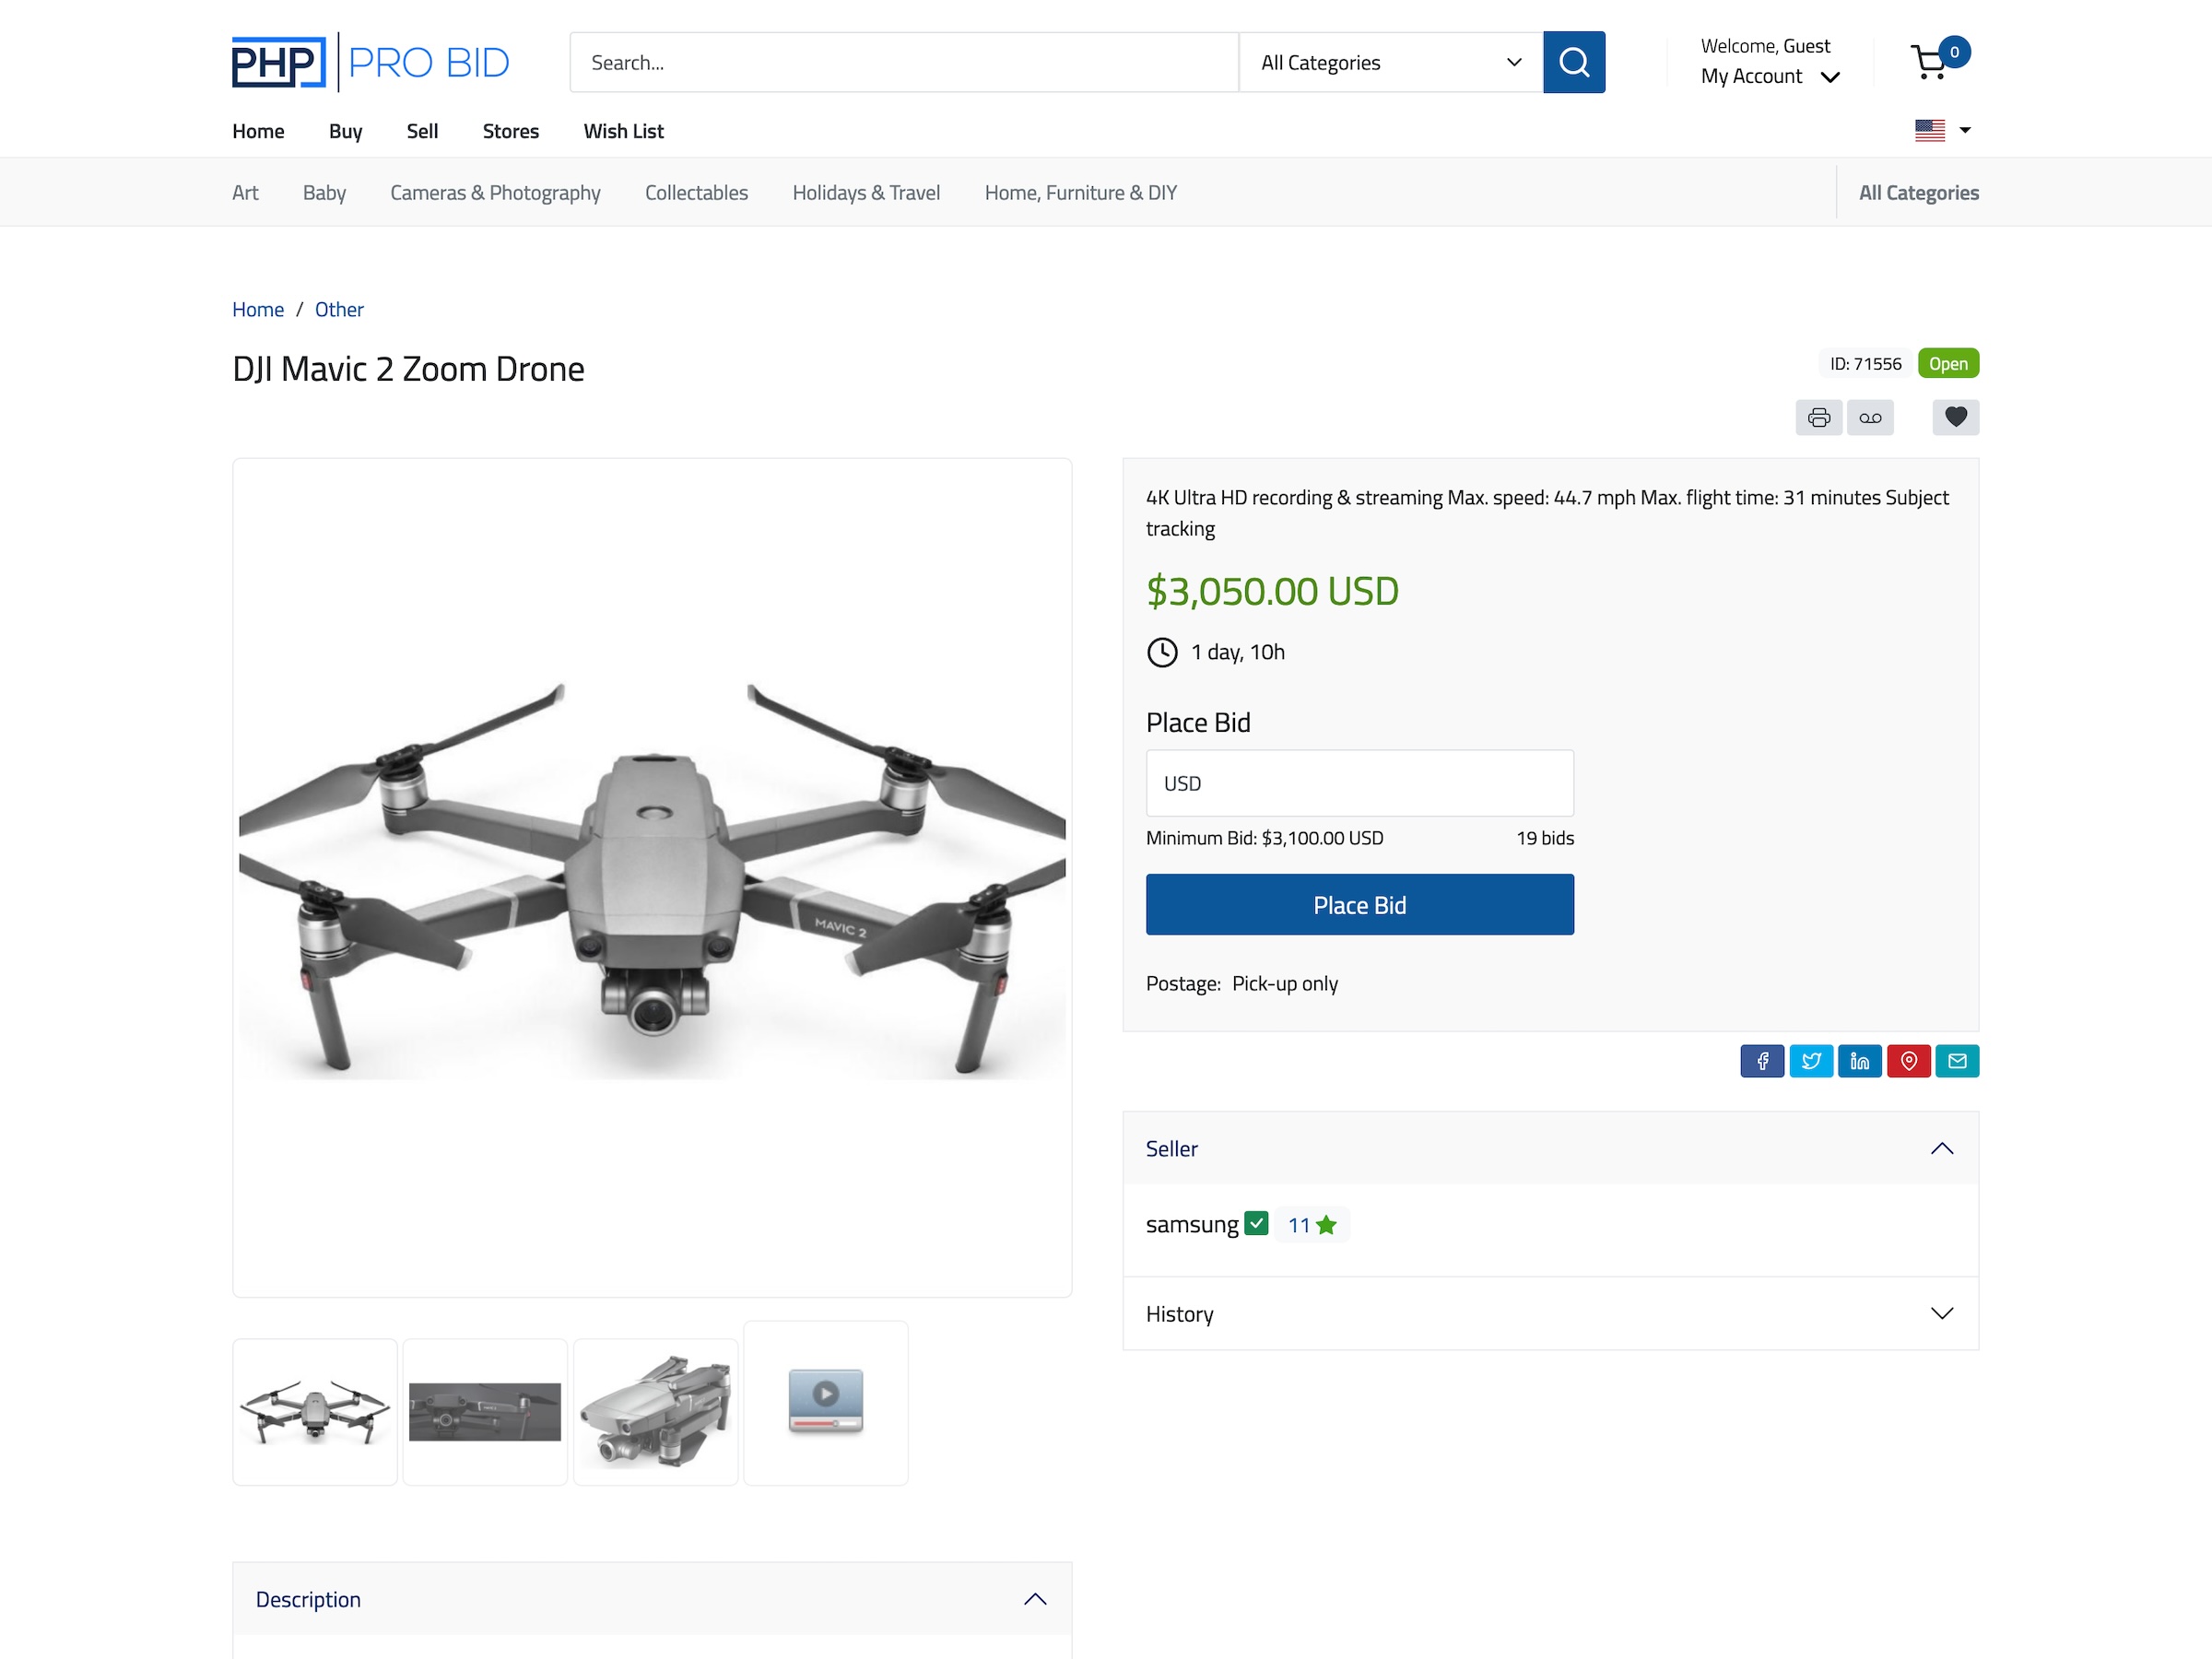Viewport: 2212px width, 1659px height.
Task: Click the print listing icon
Action: pos(1818,417)
